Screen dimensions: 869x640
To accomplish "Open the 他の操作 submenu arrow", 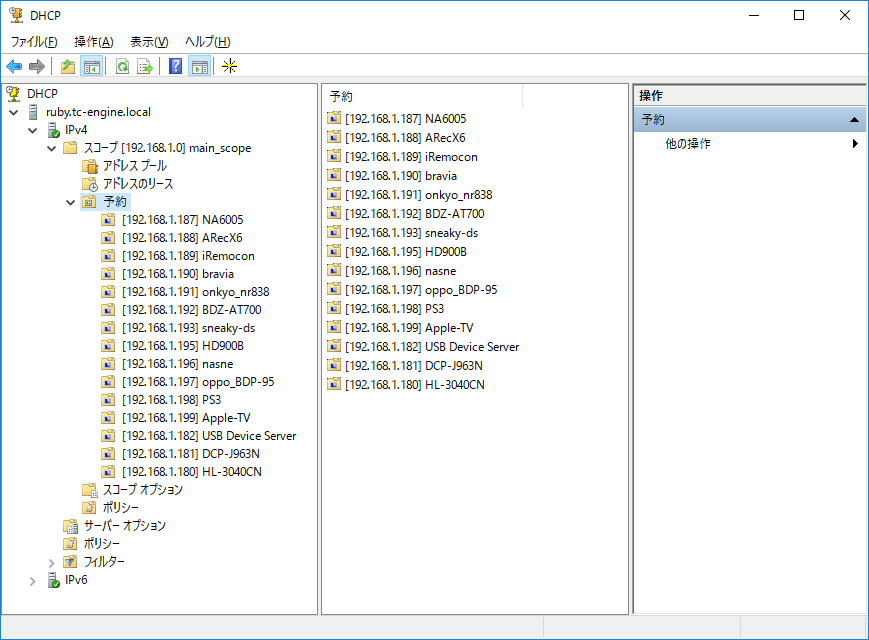I will pyautogui.click(x=855, y=144).
